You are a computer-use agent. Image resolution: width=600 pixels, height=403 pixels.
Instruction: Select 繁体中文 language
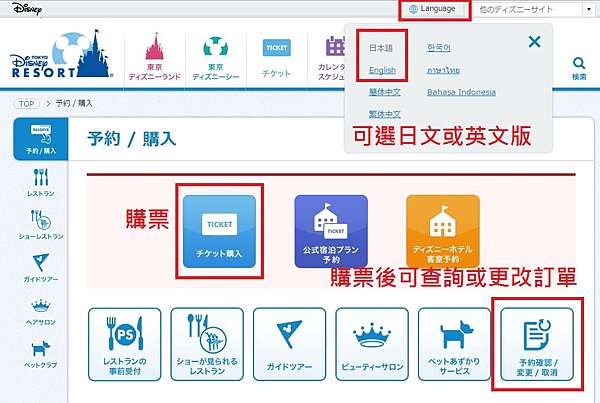pyautogui.click(x=385, y=114)
